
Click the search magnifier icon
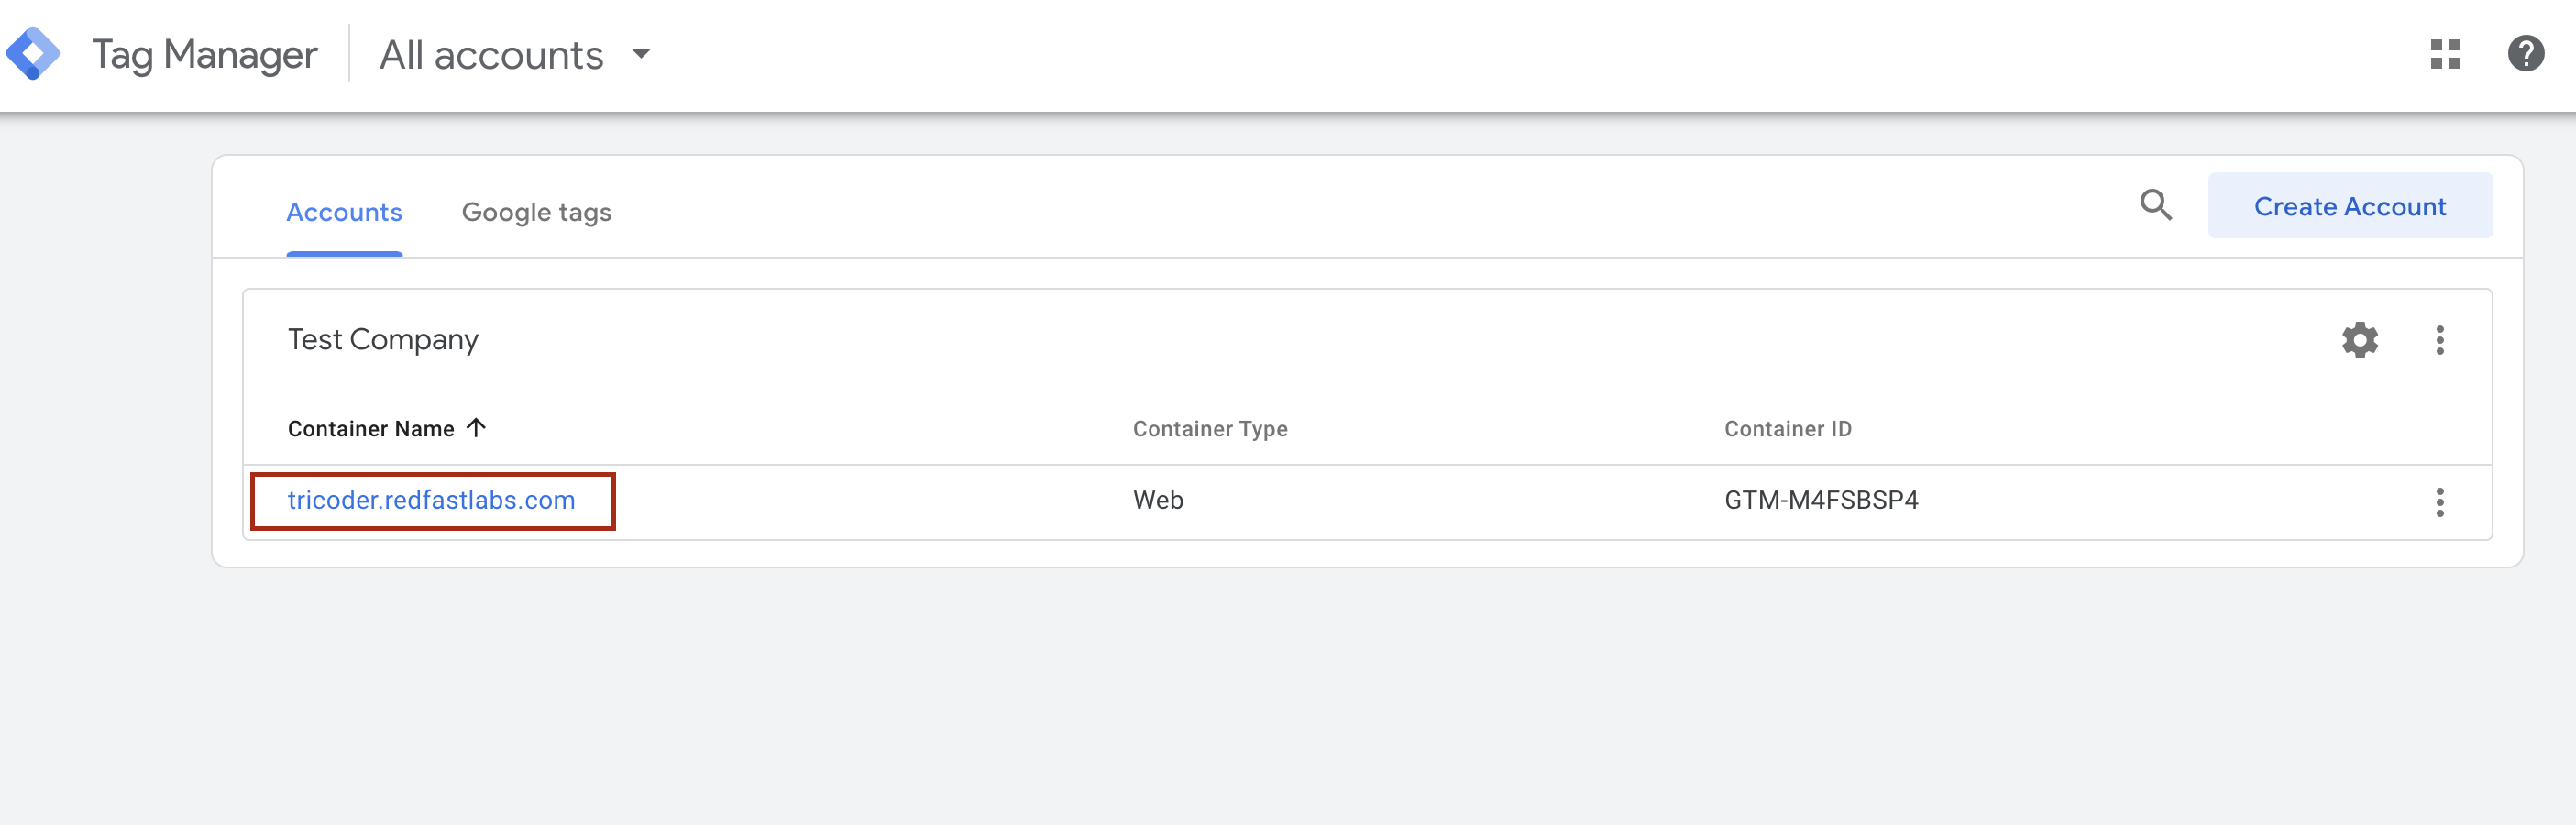tap(2155, 206)
